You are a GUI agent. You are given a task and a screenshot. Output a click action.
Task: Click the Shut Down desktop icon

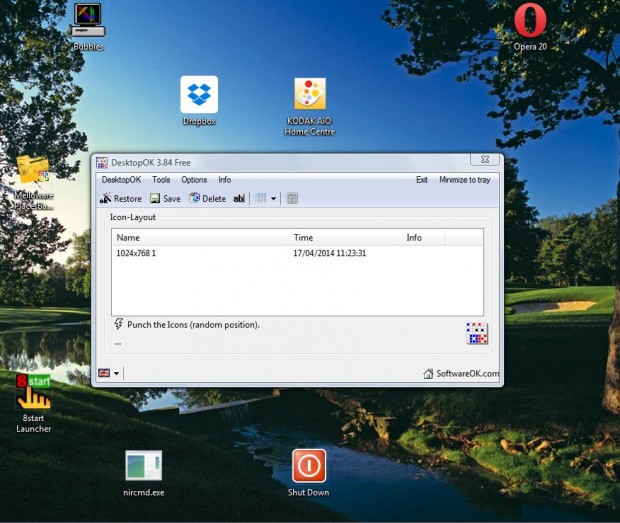coord(308,467)
